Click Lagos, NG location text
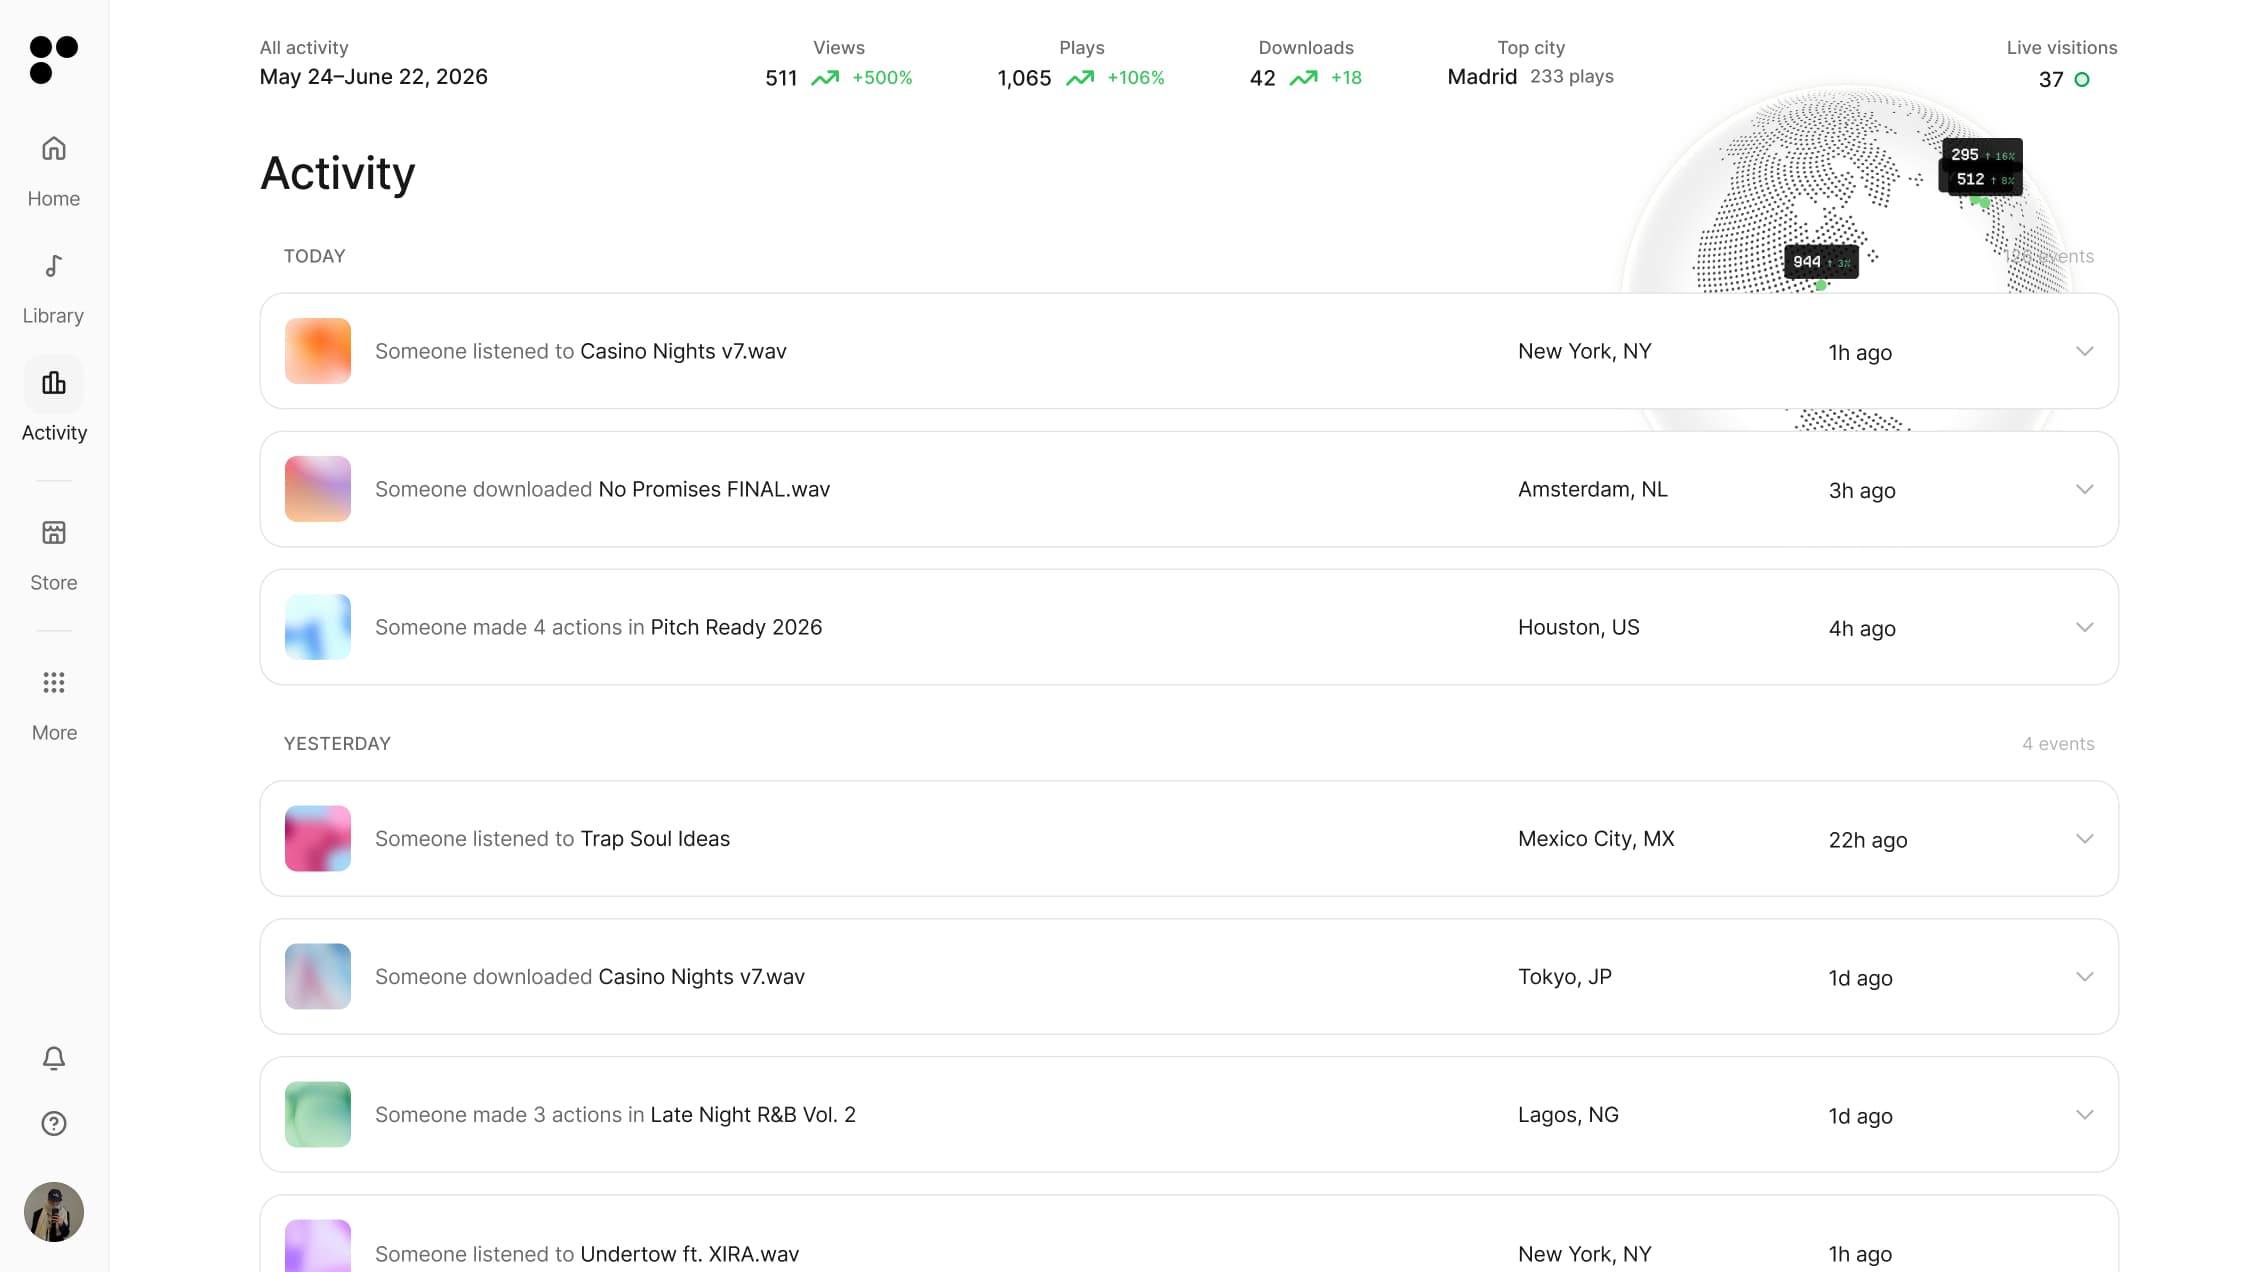The width and height of the screenshot is (2268, 1272). tap(1568, 1114)
